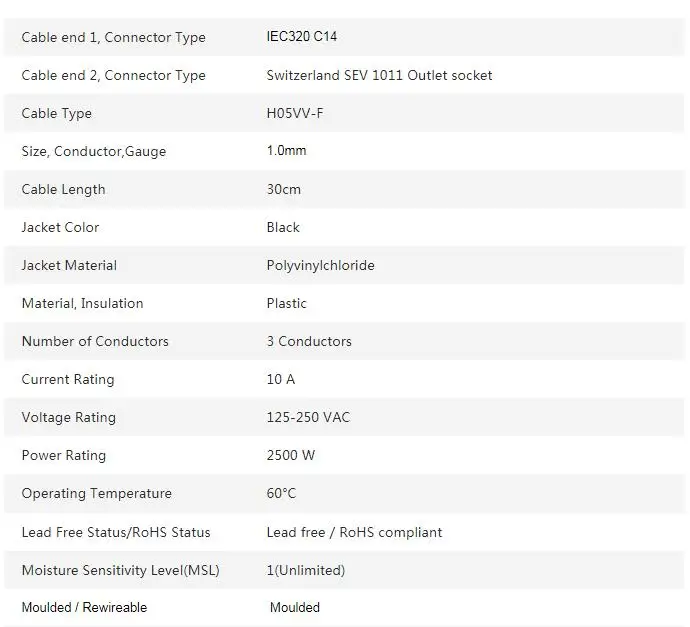Image resolution: width=690 pixels, height=627 pixels.
Task: Select the 125-250 VAC voltage value
Action: 308,417
